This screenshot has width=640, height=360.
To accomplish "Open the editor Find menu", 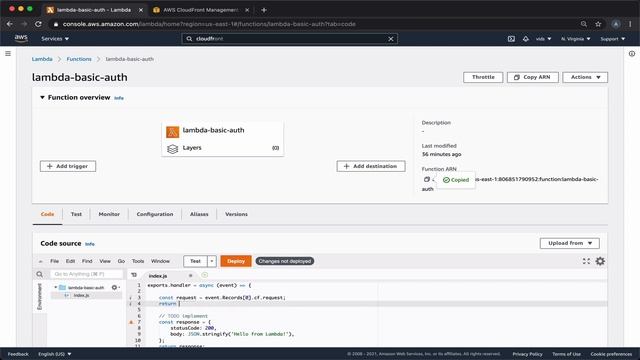I will (x=87, y=261).
